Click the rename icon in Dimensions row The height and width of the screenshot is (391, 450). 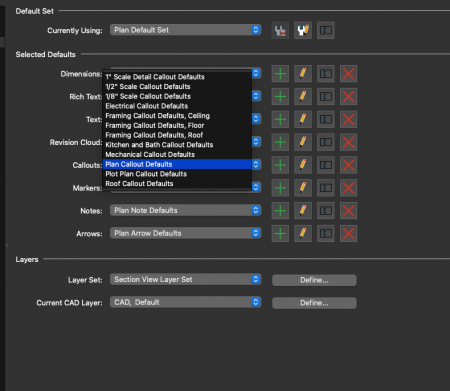click(x=326, y=74)
